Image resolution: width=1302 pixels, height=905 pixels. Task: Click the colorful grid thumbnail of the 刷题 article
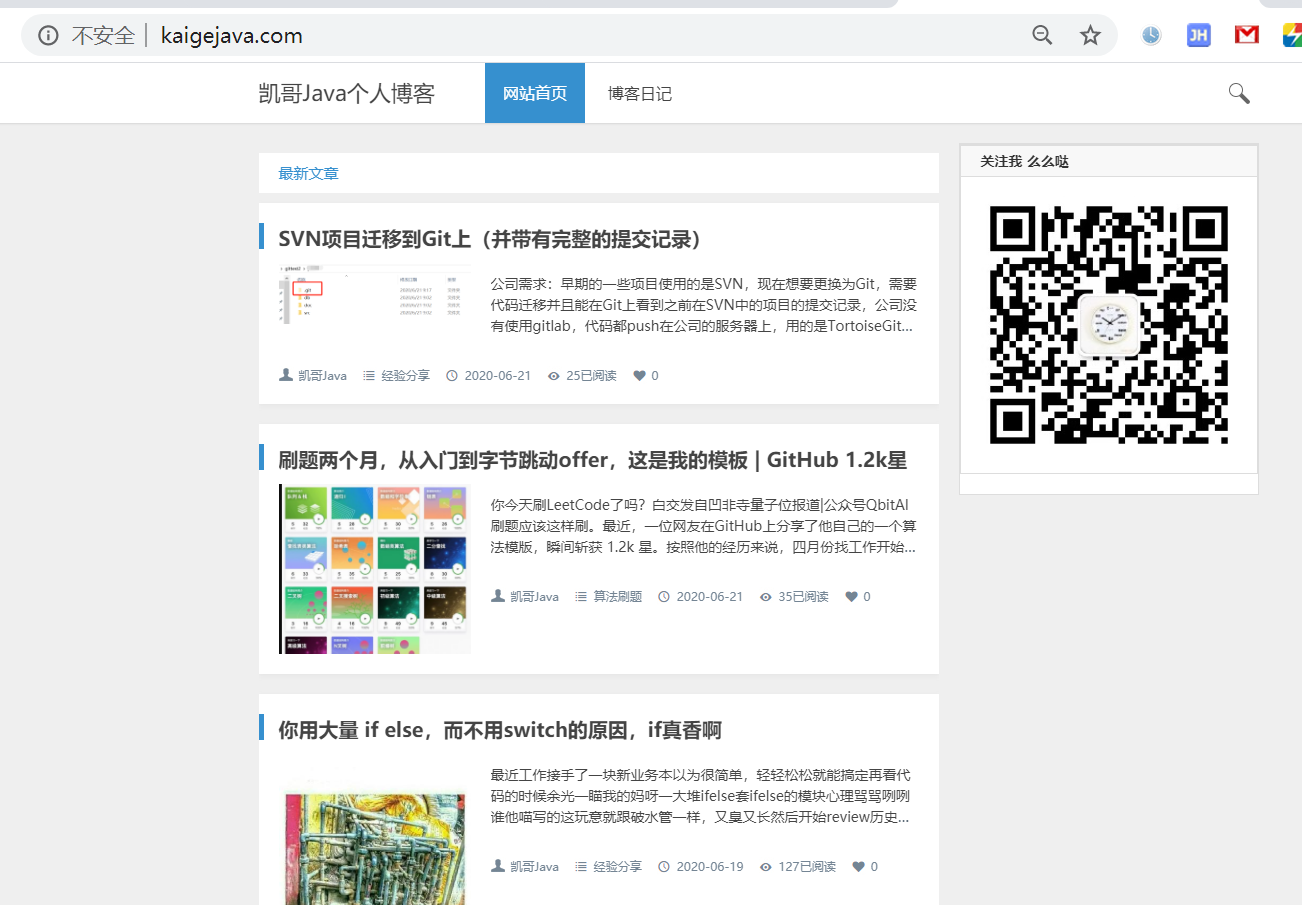tap(375, 569)
